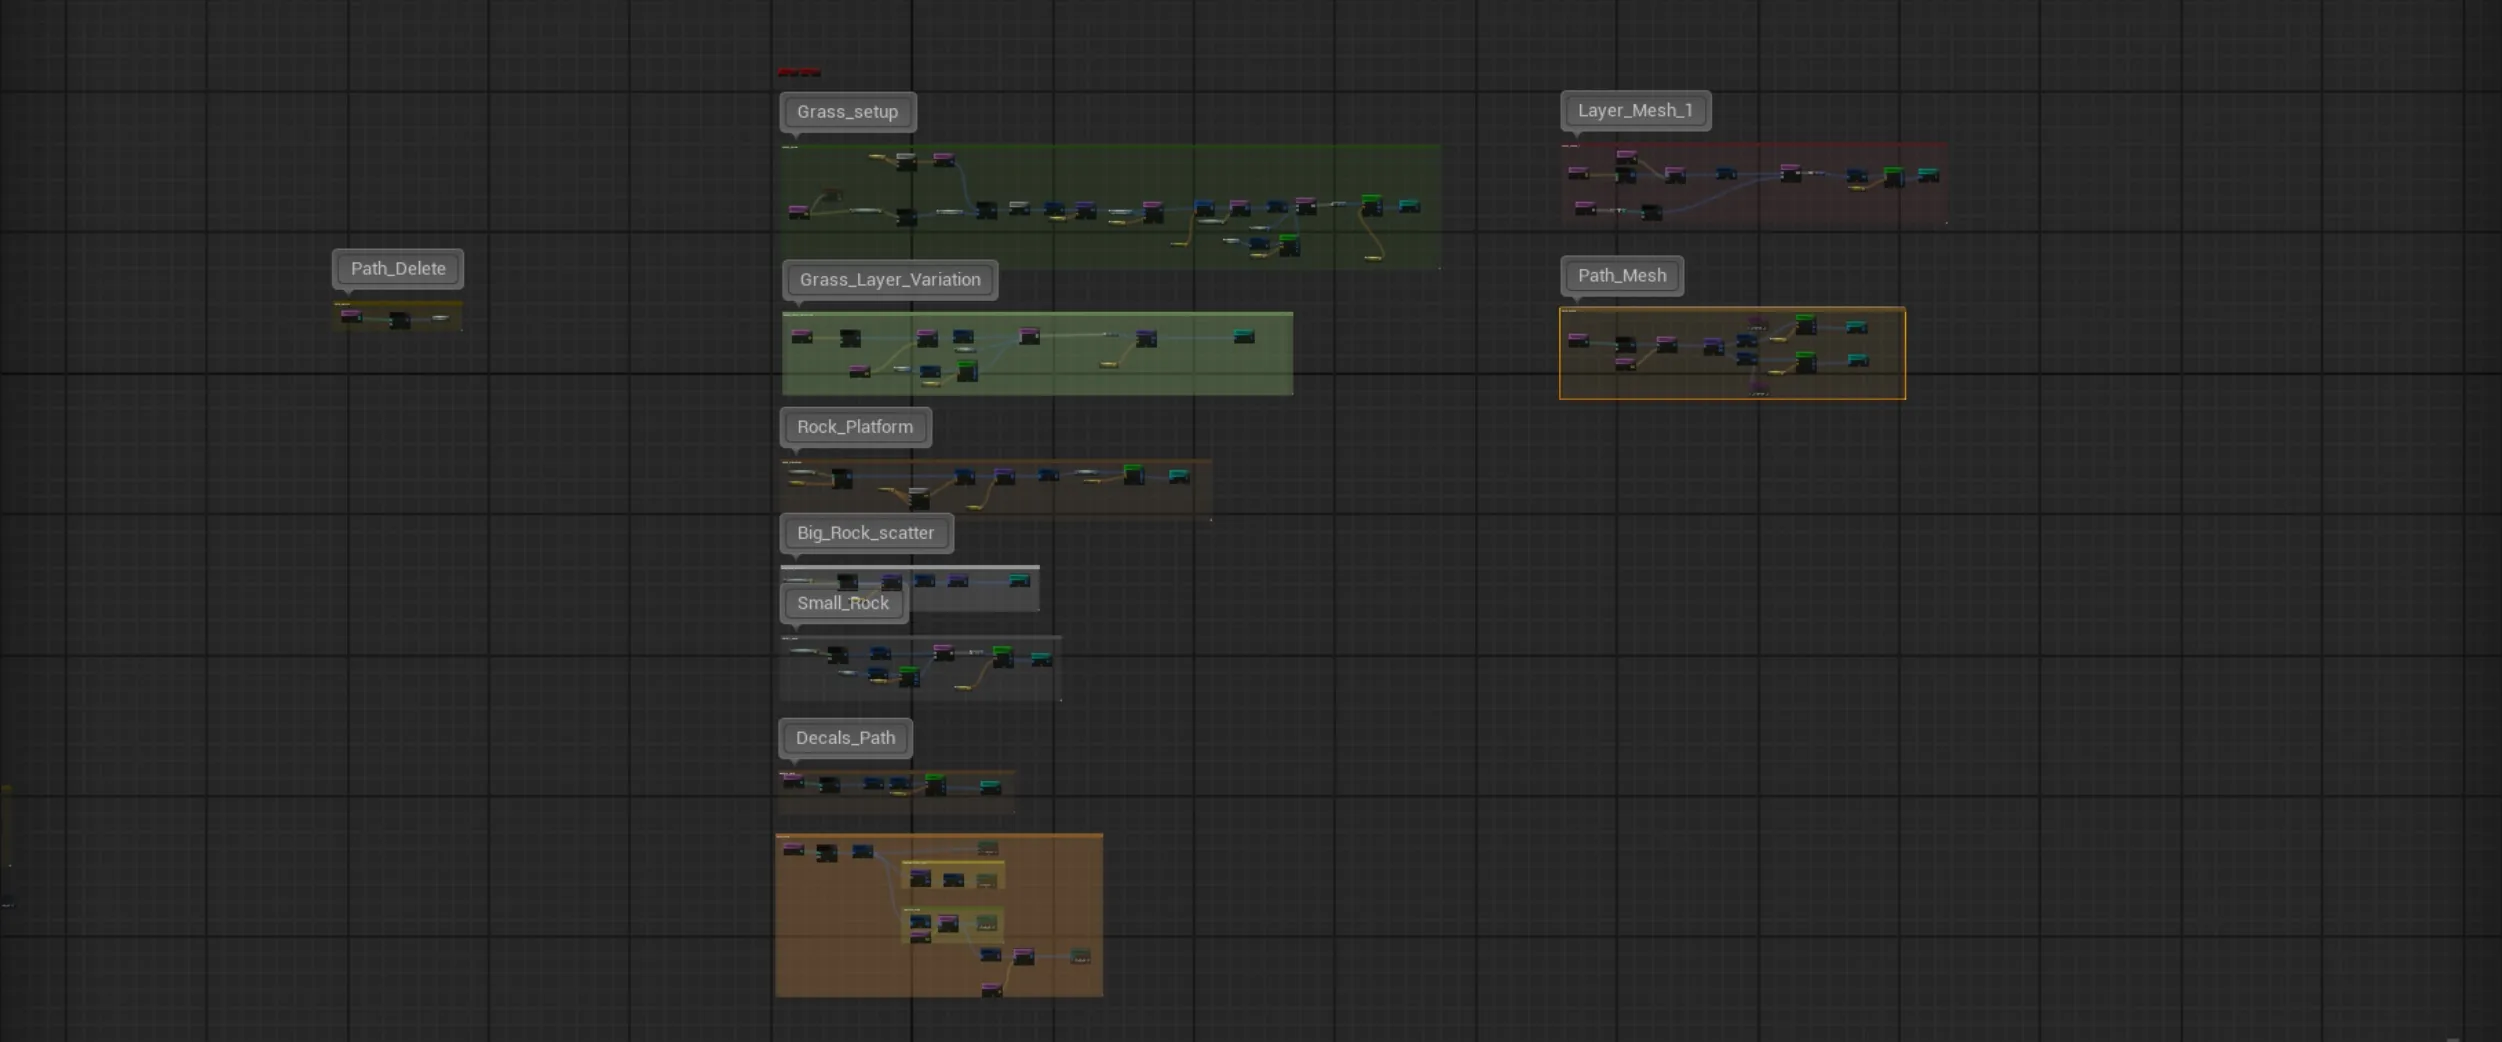The height and width of the screenshot is (1042, 2502).
Task: Select the Grass_Layer_Variation comment bubble
Action: click(890, 280)
